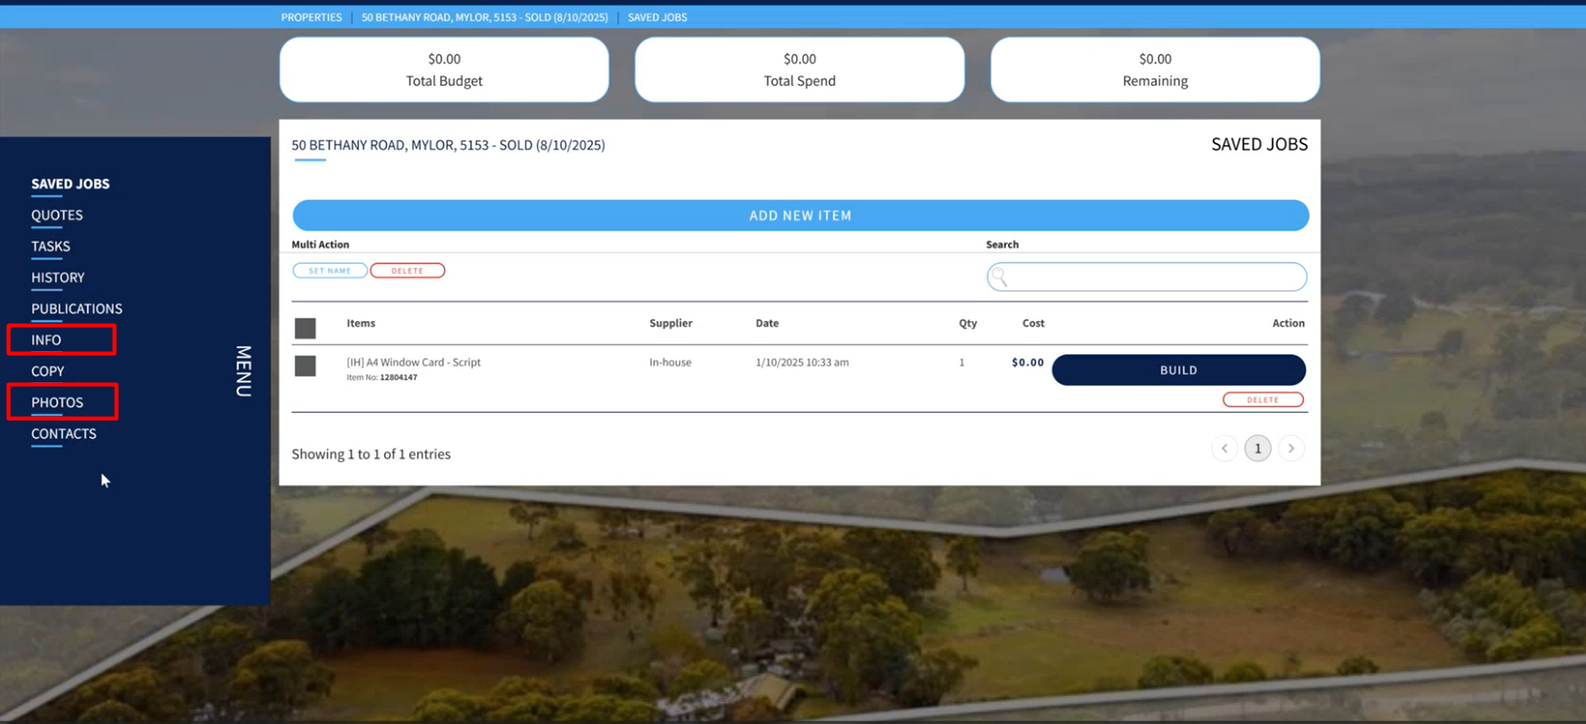Open Contacts in the side menu

64,434
